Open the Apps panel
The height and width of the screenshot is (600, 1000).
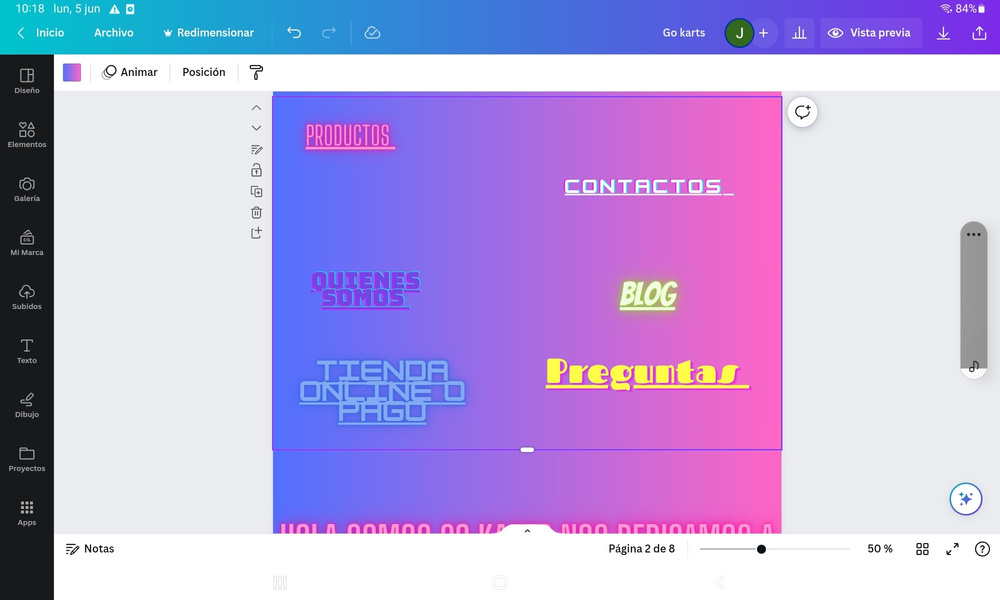coord(27,513)
